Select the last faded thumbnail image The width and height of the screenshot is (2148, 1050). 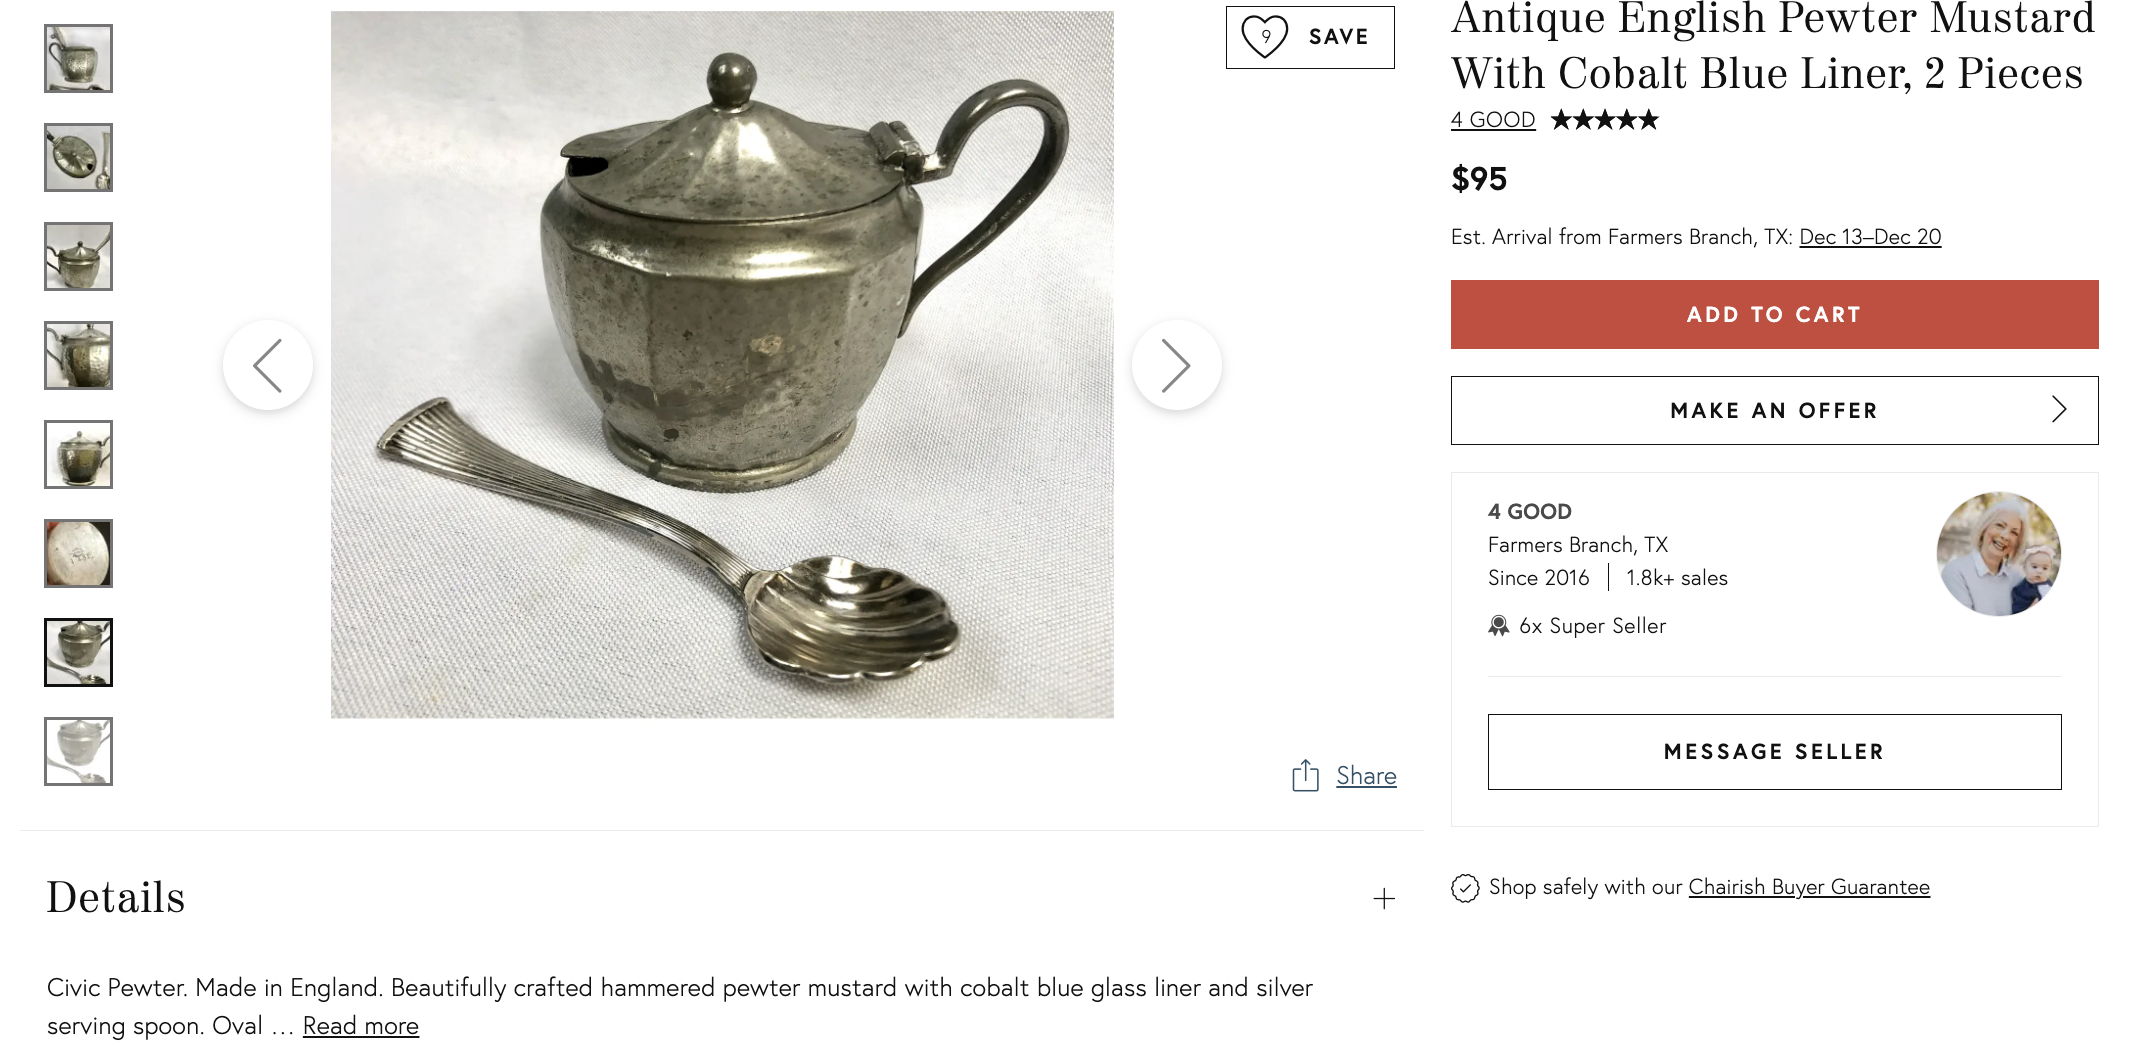(x=79, y=752)
